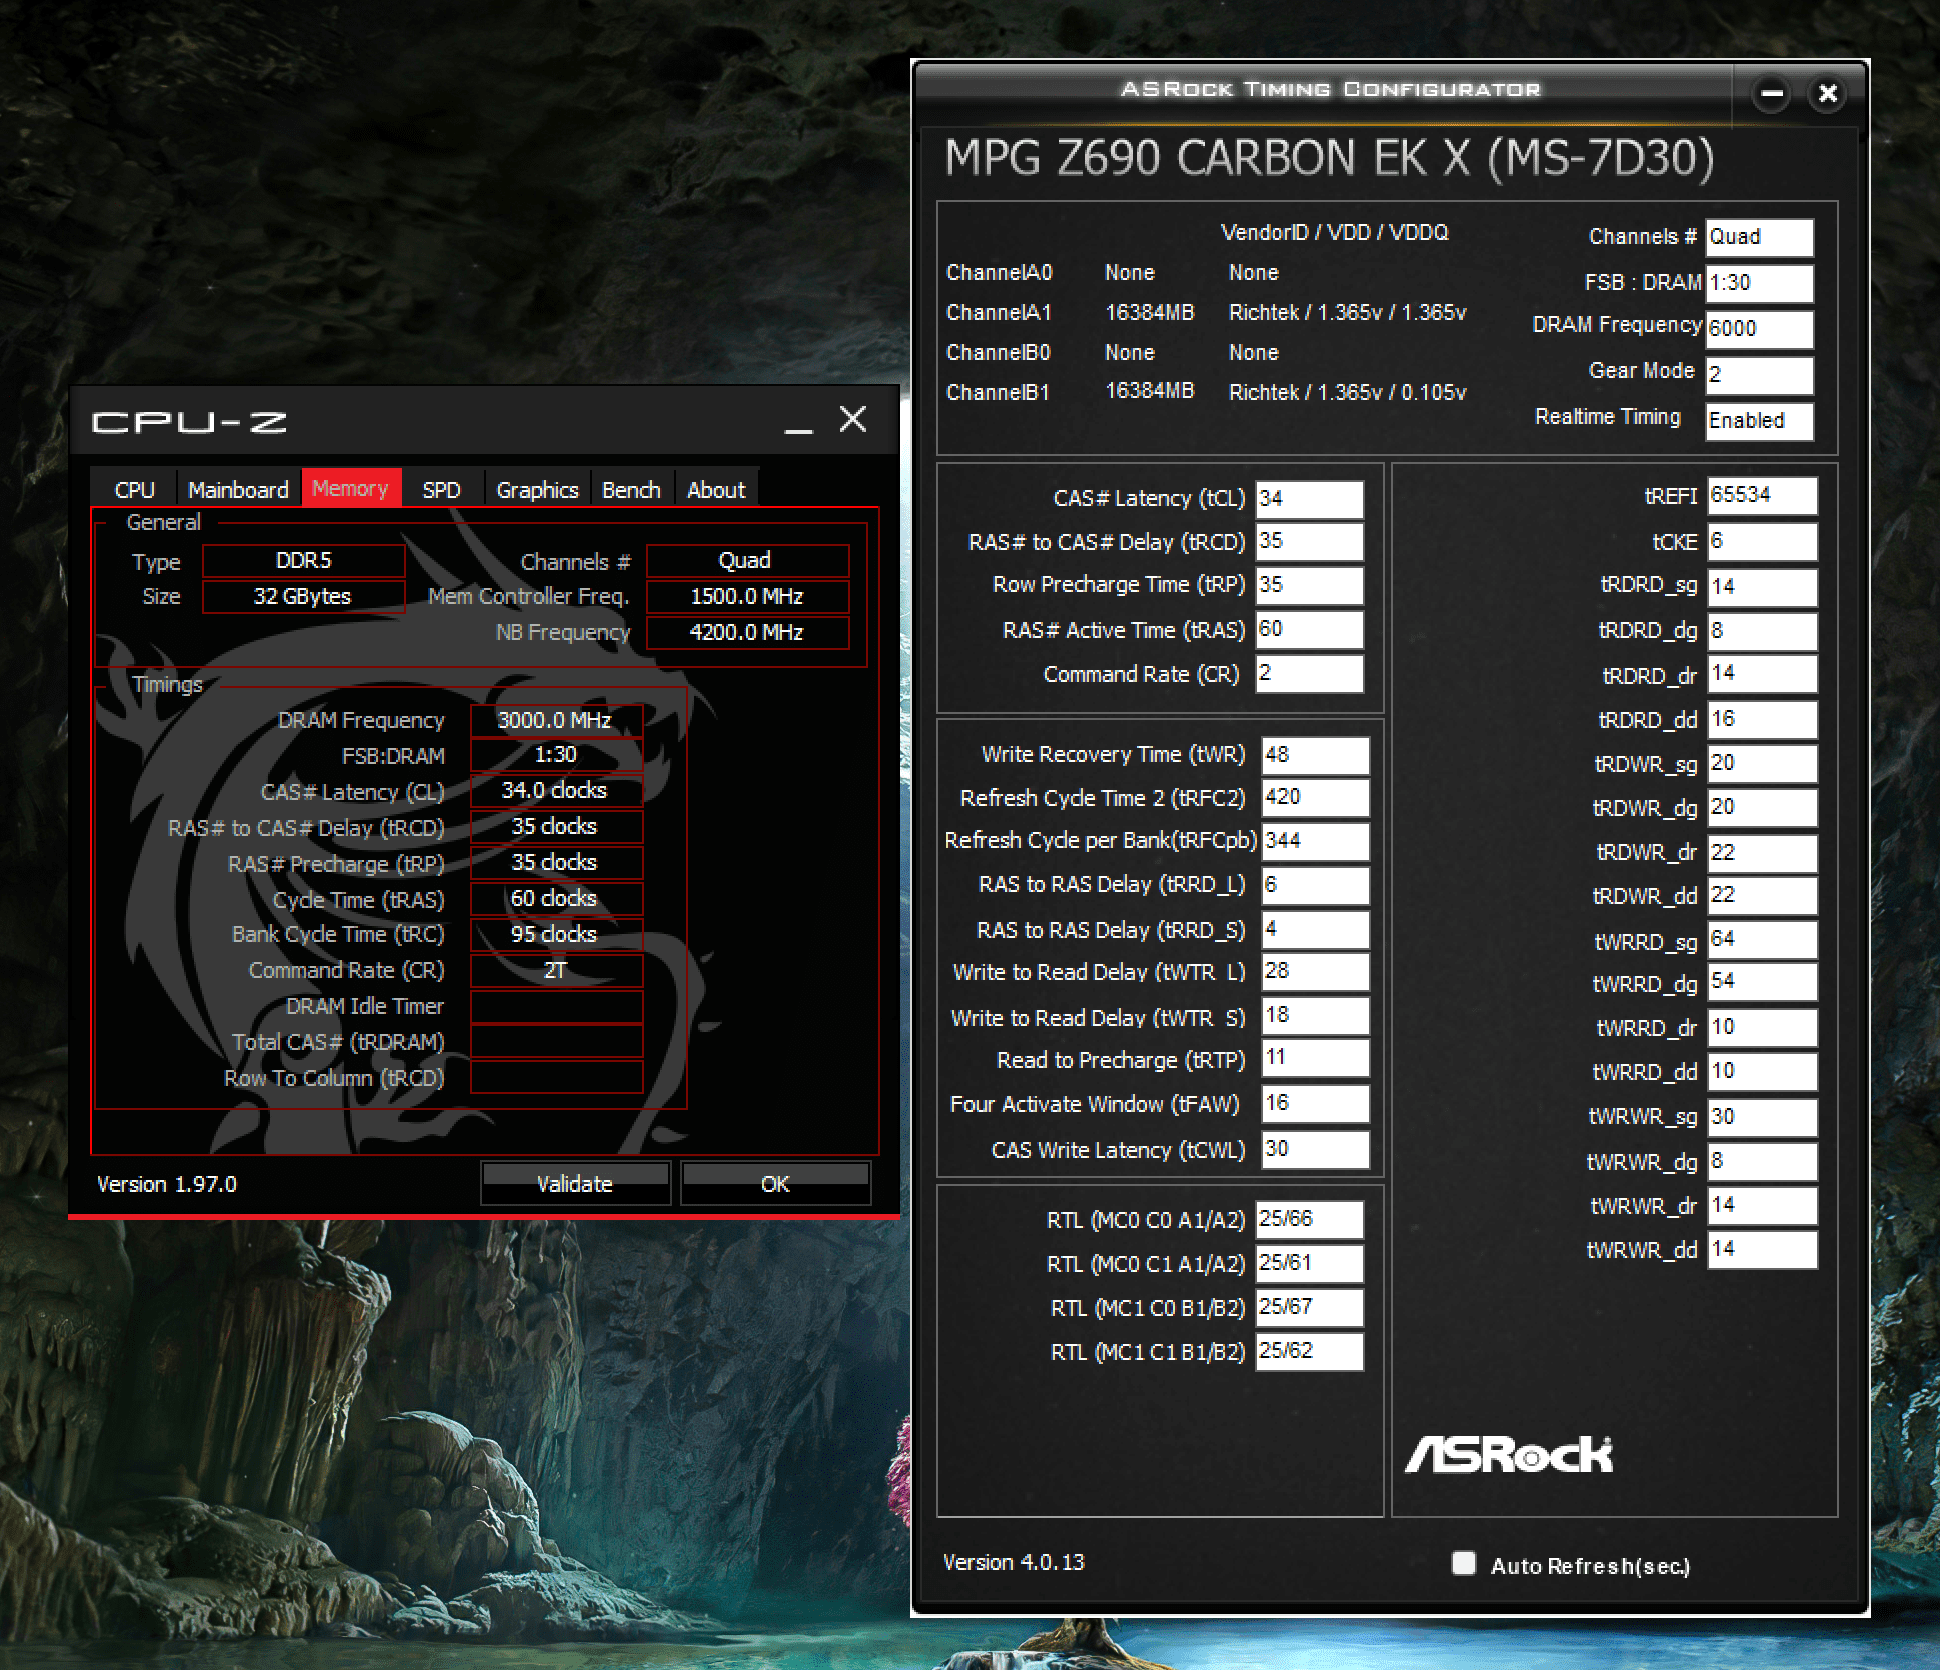Switch to the Graphics tab in CPU-Z

pyautogui.click(x=538, y=489)
